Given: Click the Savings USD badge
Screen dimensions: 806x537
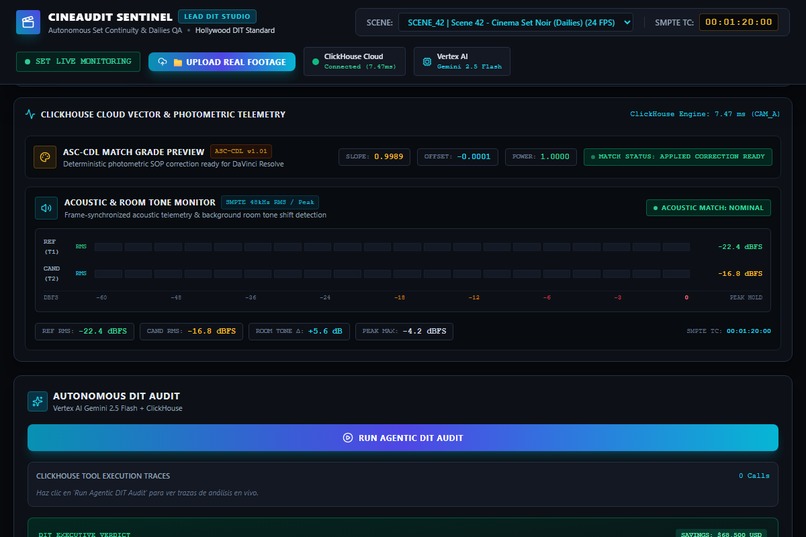Looking at the screenshot, I should pos(721,534).
